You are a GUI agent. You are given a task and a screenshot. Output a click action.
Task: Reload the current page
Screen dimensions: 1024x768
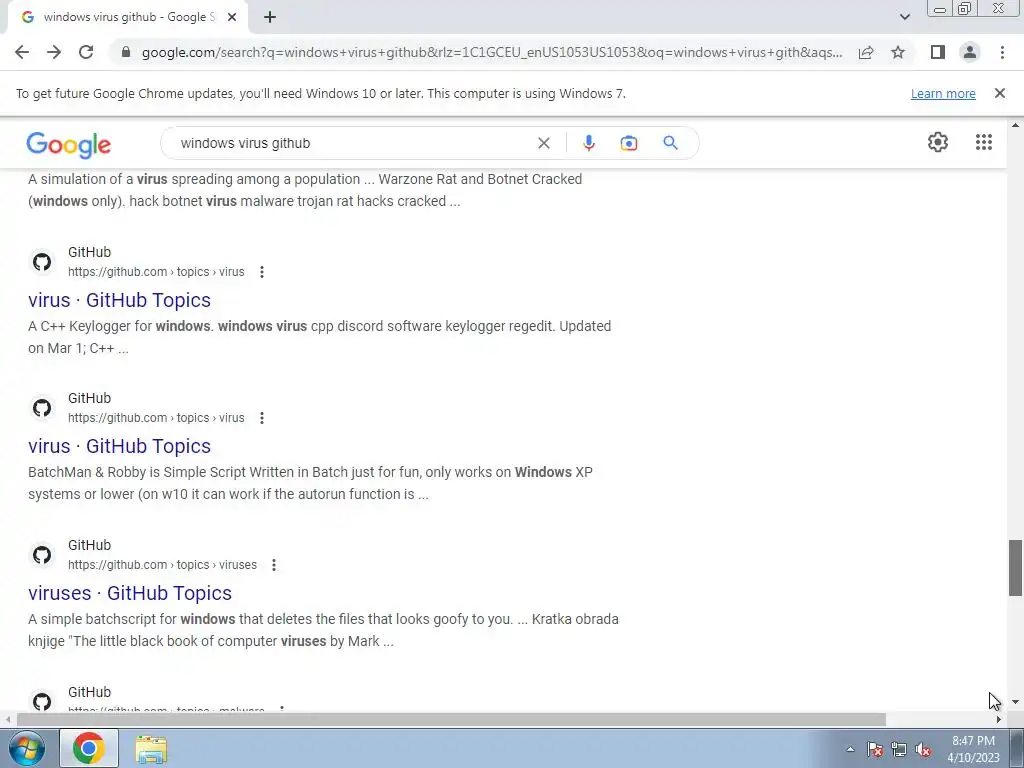click(86, 52)
